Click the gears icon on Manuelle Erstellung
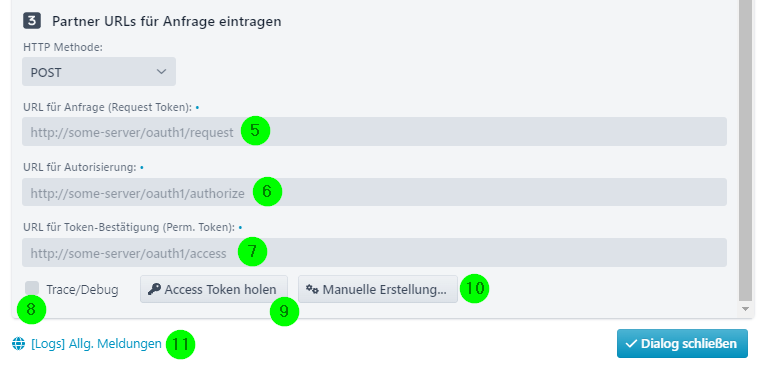765x369 pixels. (x=312, y=289)
